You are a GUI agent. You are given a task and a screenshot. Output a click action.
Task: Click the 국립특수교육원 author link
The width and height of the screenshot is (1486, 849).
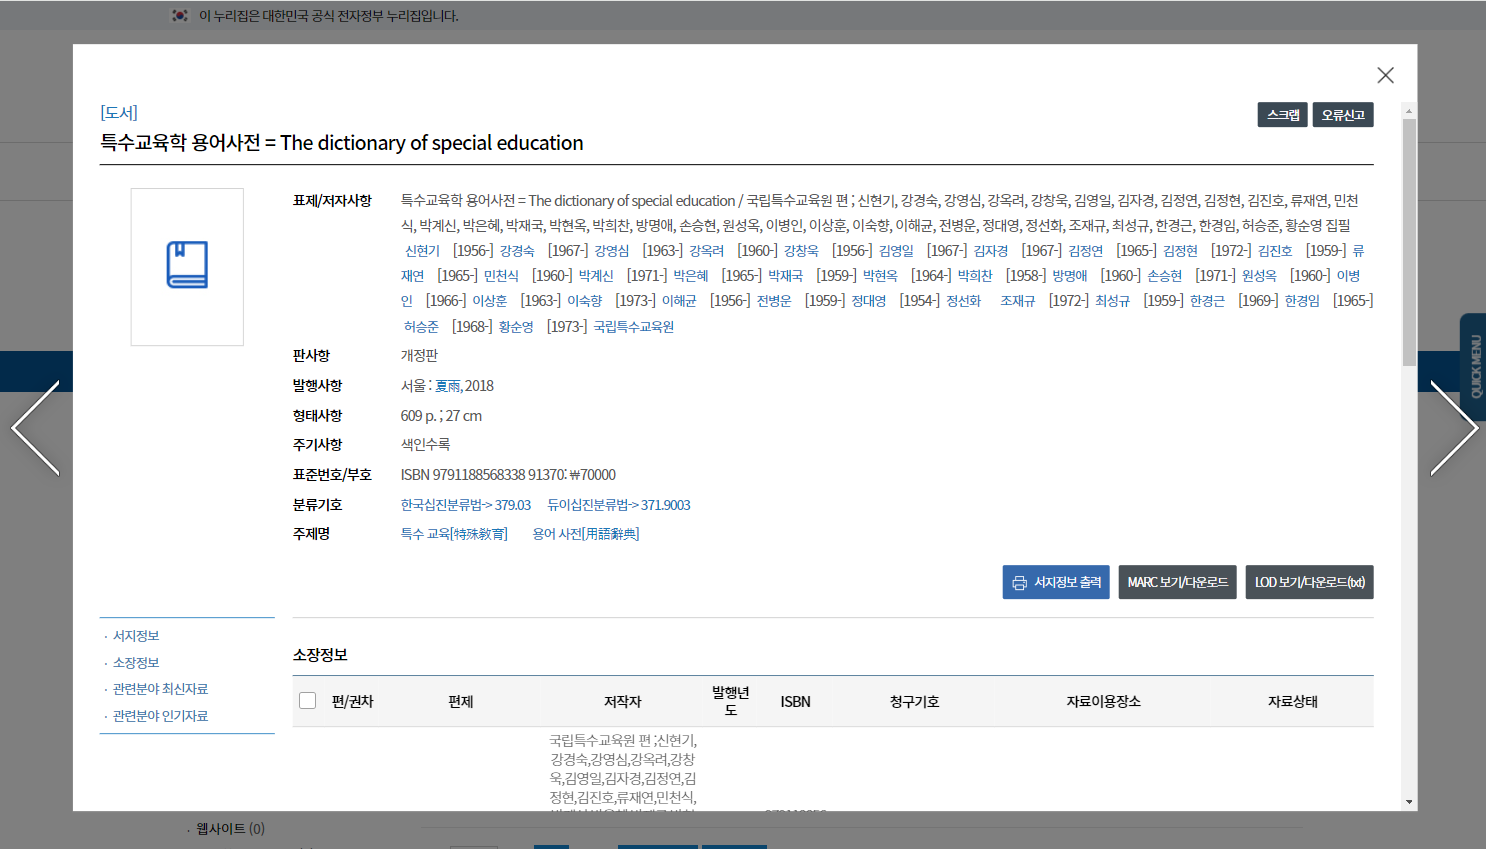point(634,327)
